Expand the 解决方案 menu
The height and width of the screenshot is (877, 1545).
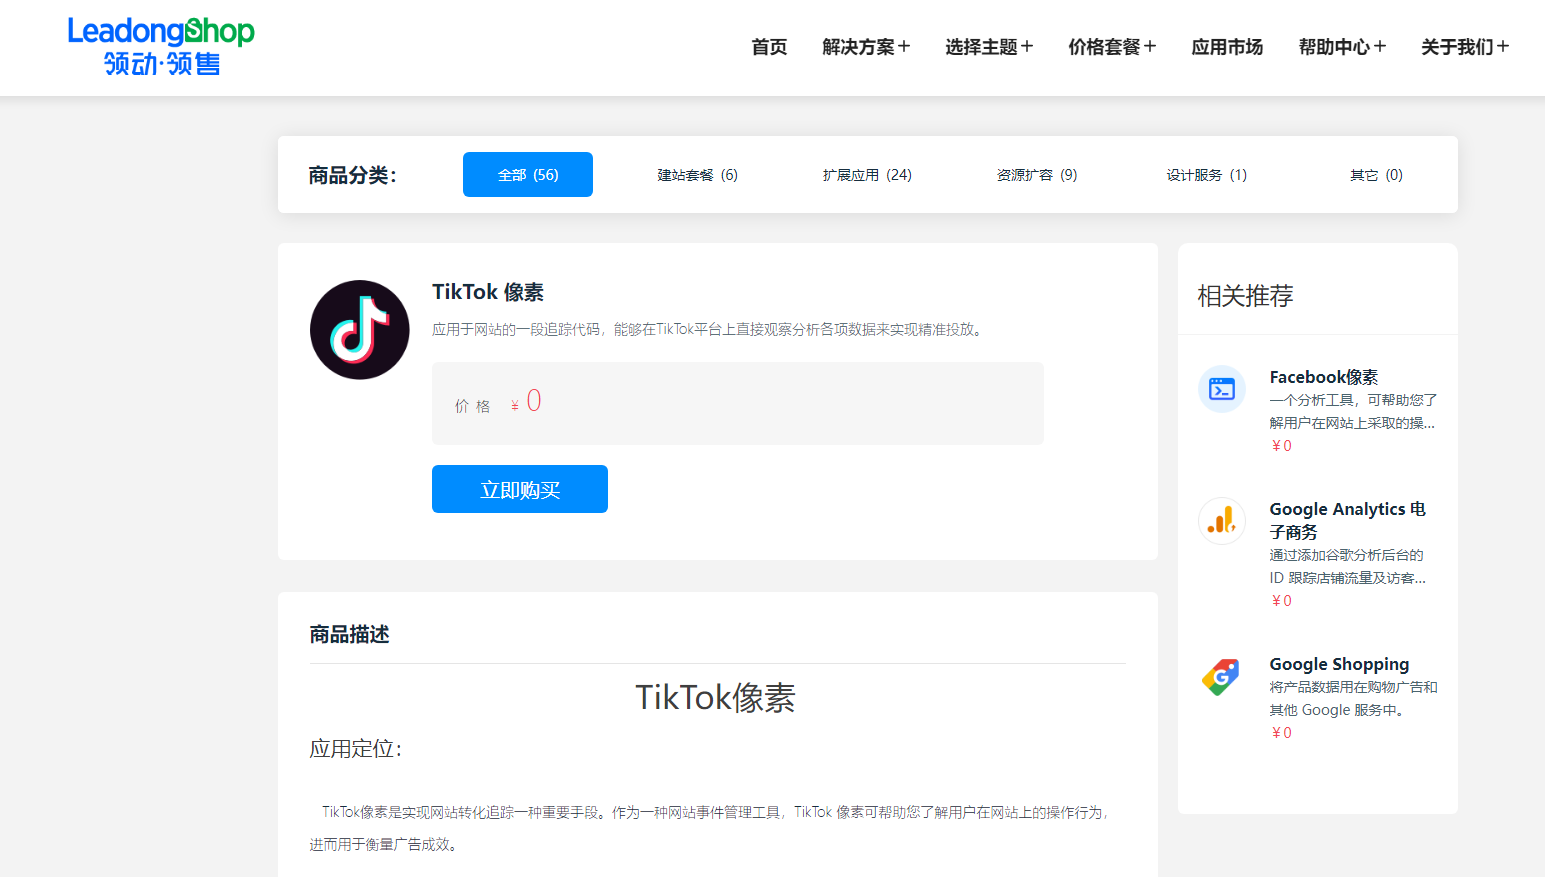point(866,47)
